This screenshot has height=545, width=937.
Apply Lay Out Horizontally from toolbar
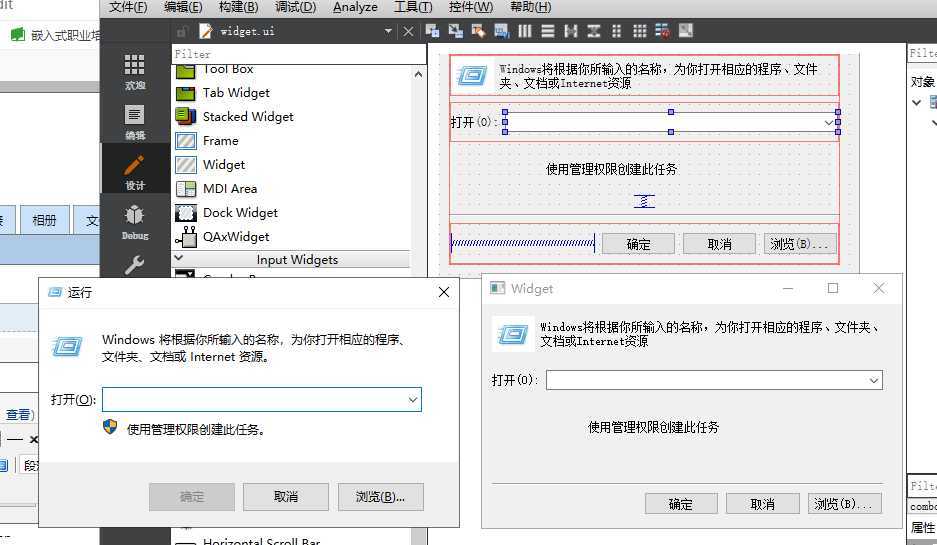tap(525, 31)
